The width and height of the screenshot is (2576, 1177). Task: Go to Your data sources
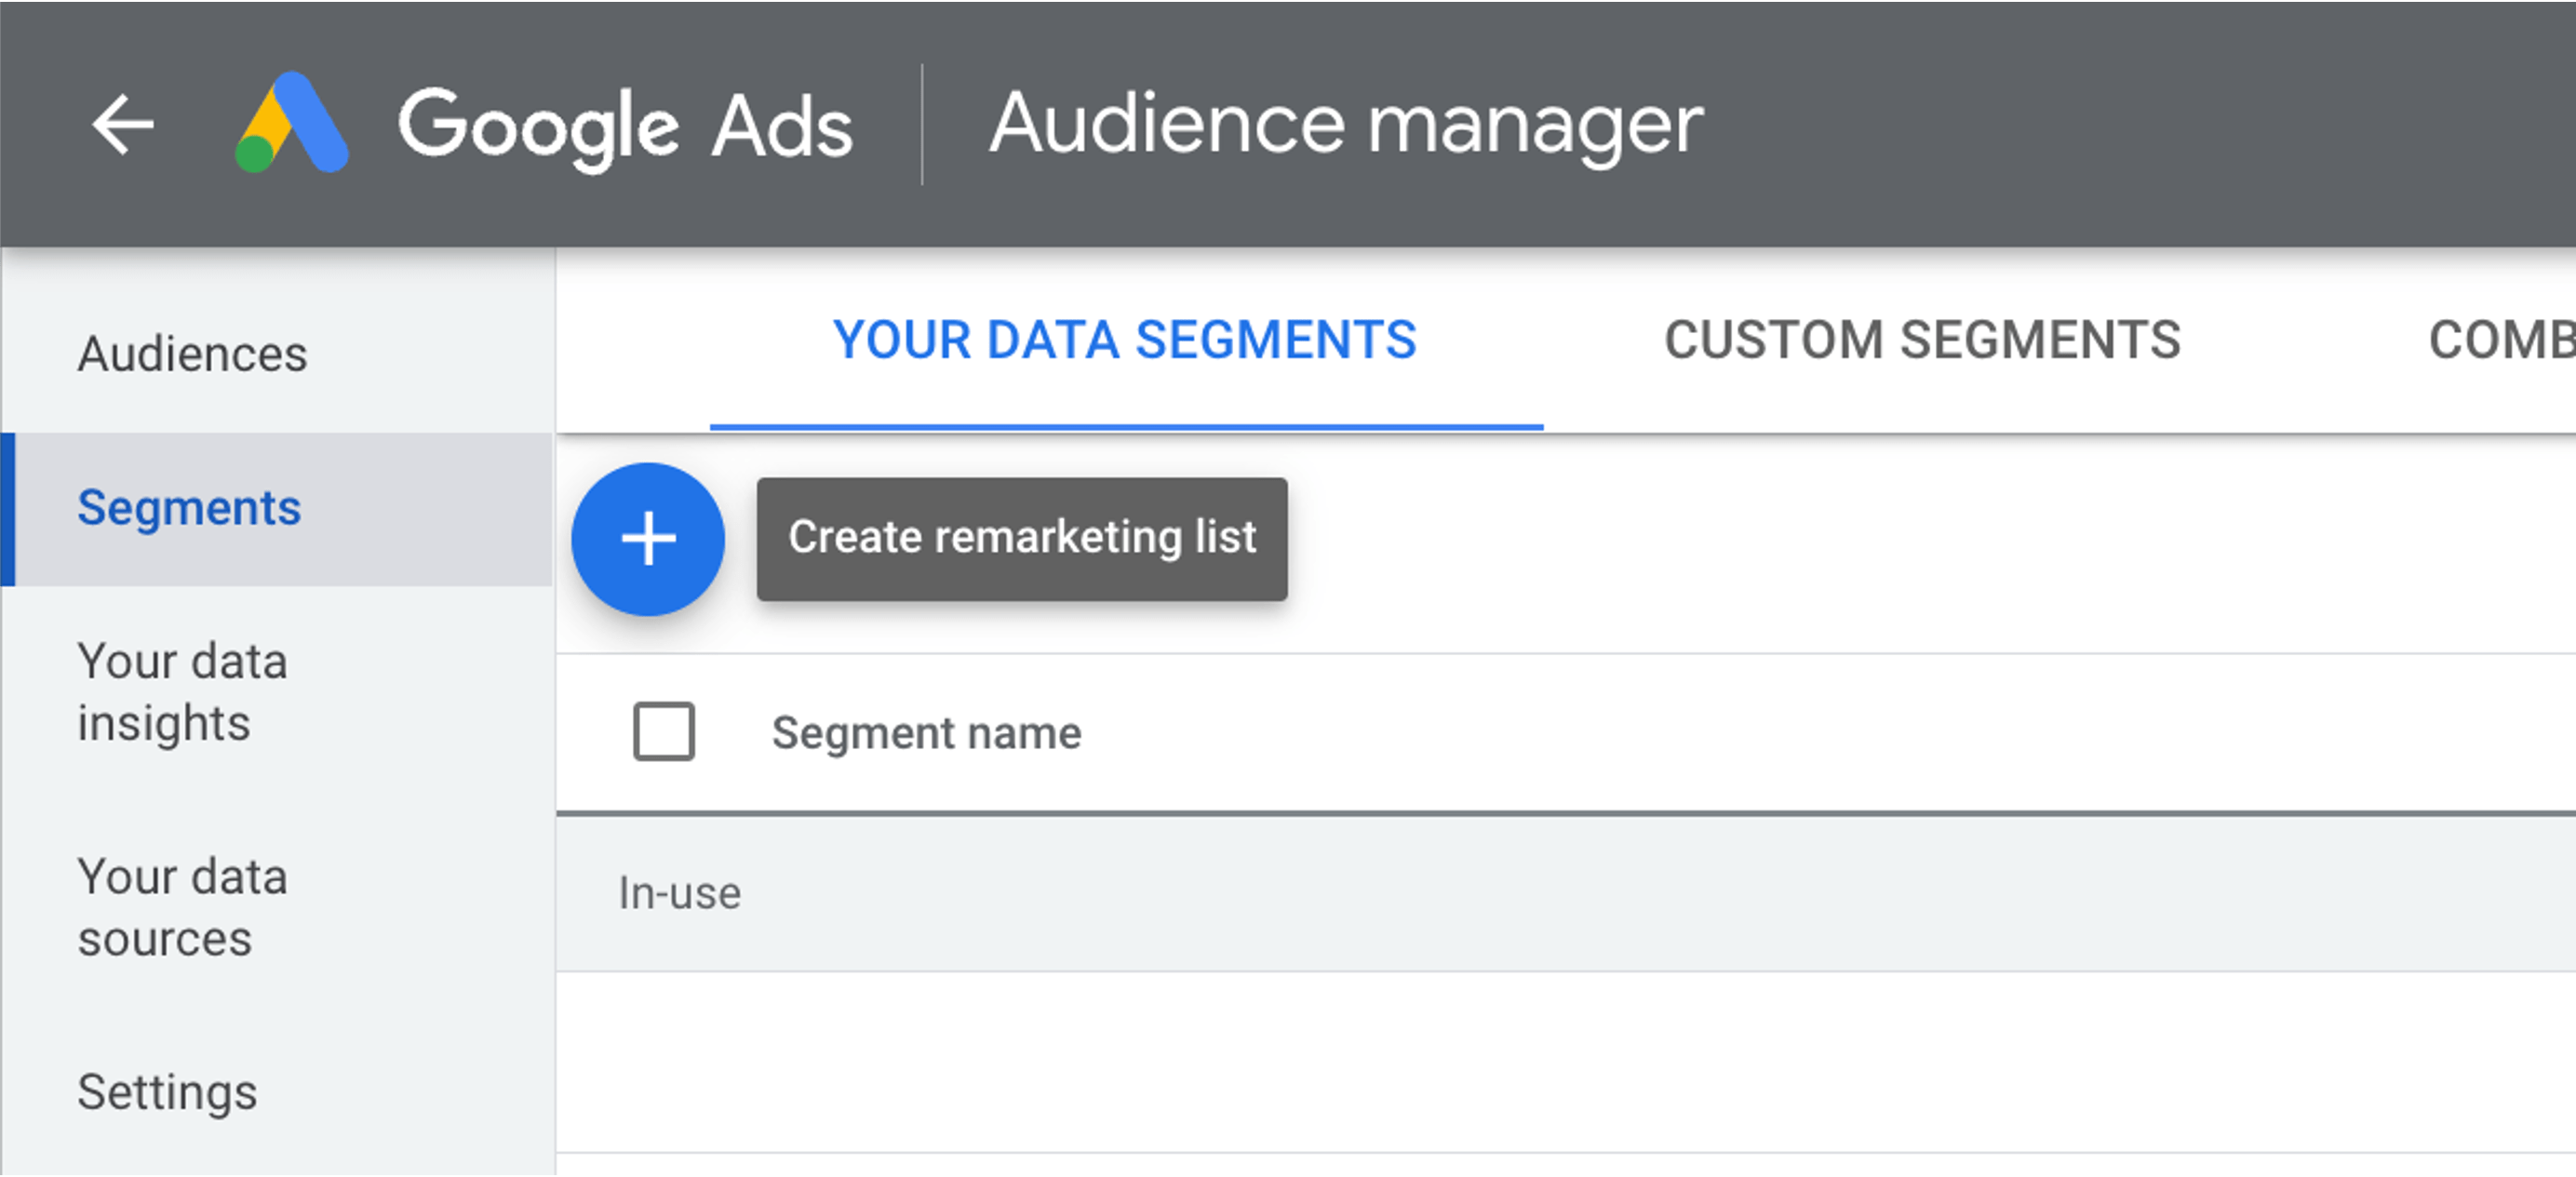point(183,908)
